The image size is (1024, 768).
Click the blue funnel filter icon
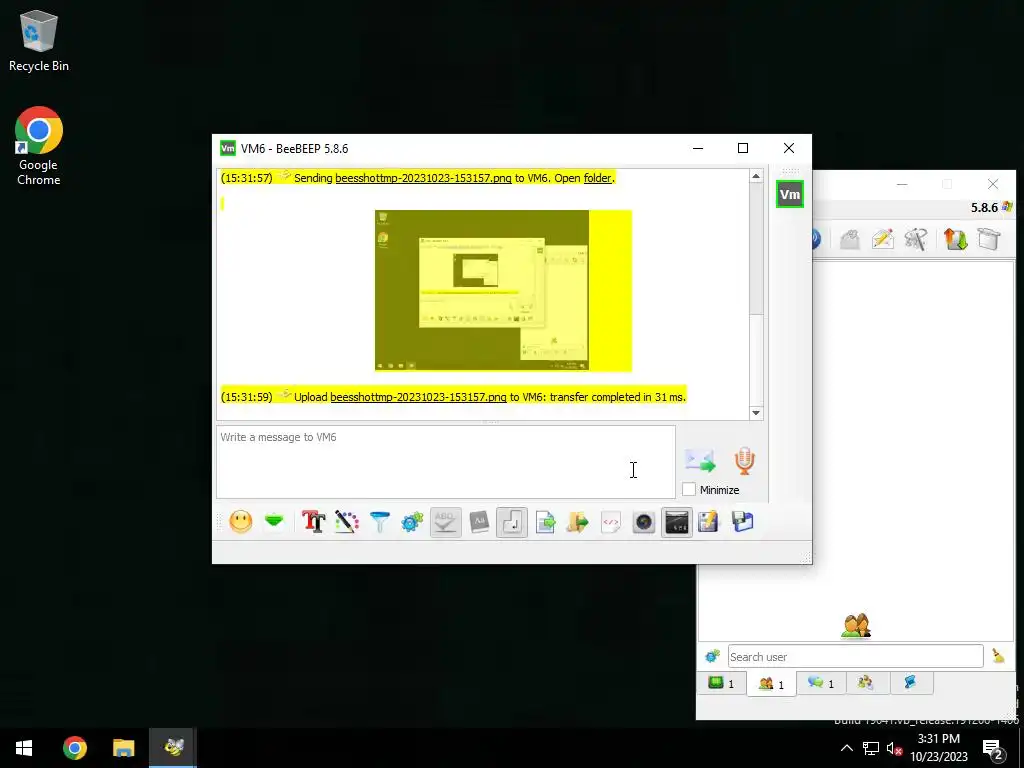pyautogui.click(x=379, y=522)
